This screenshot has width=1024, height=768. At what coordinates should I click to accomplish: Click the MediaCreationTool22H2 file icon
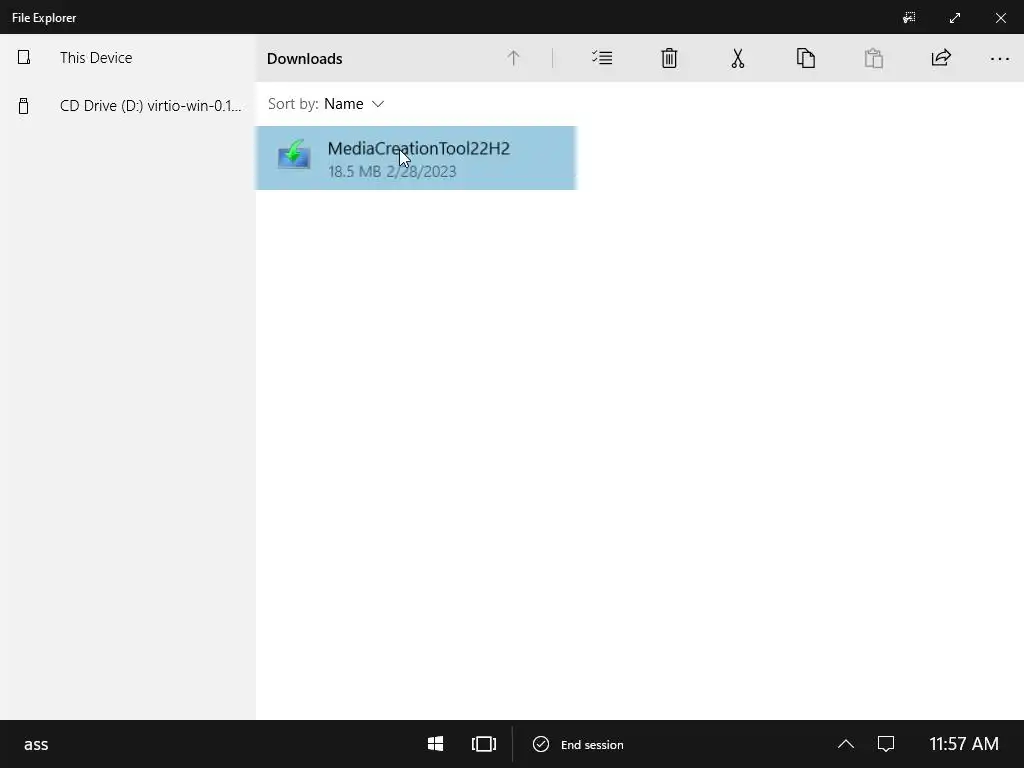(x=294, y=155)
